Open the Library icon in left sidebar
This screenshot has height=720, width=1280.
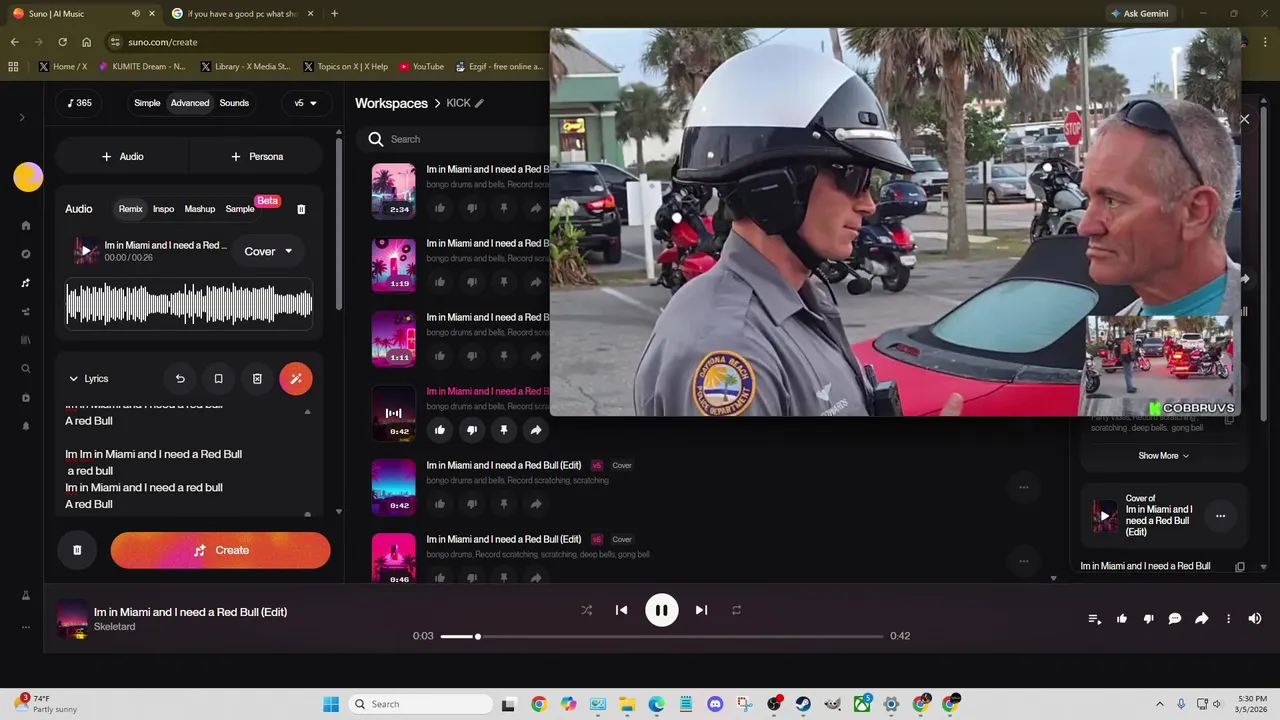pos(26,340)
